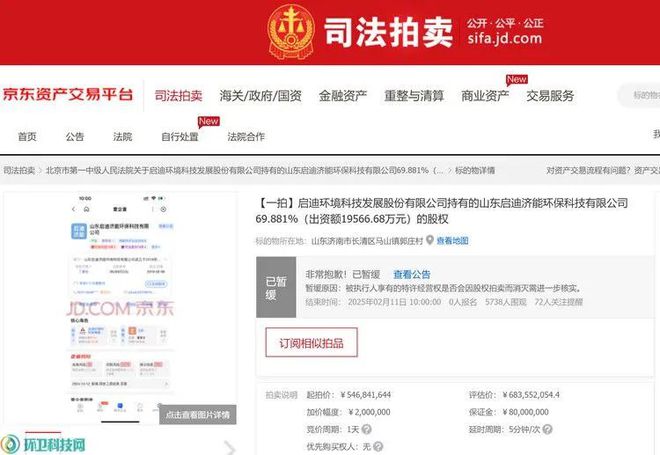
Task: Click help icon next to 竞价周期 1天
Action: (x=367, y=429)
